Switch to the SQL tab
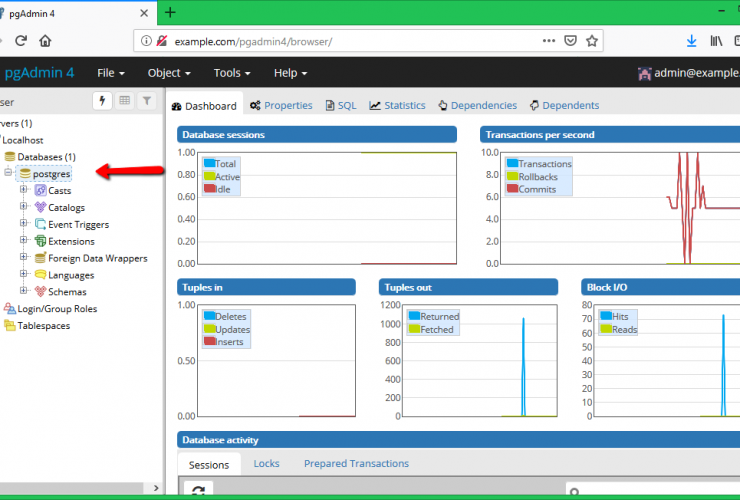740x500 pixels. click(340, 105)
